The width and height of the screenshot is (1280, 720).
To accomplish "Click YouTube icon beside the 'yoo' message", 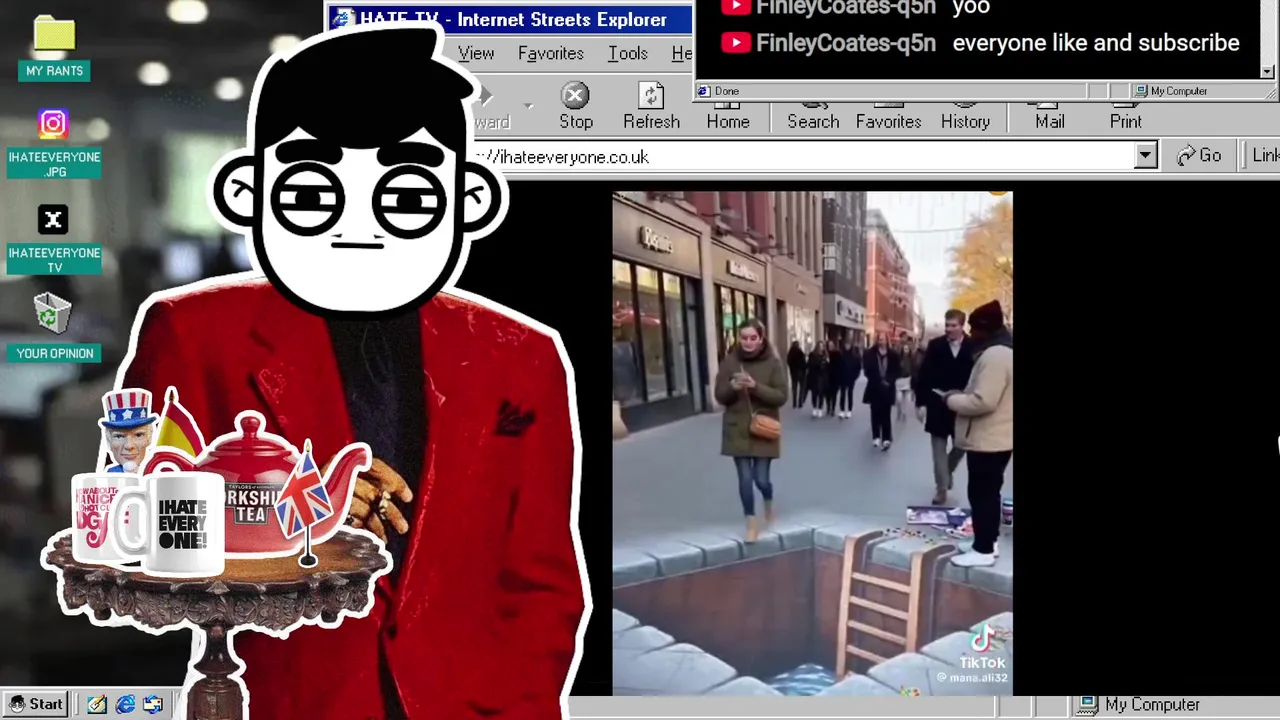I will pyautogui.click(x=735, y=7).
